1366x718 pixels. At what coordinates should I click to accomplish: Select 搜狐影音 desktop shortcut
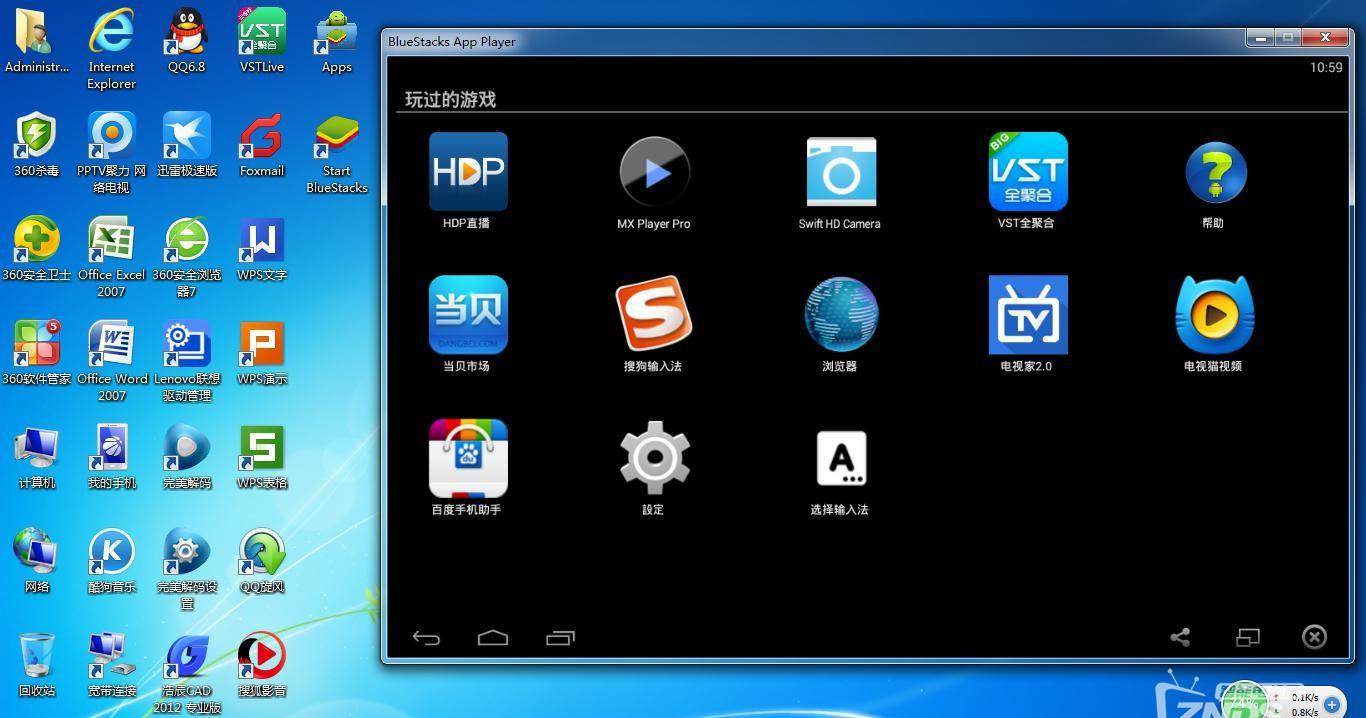click(262, 664)
